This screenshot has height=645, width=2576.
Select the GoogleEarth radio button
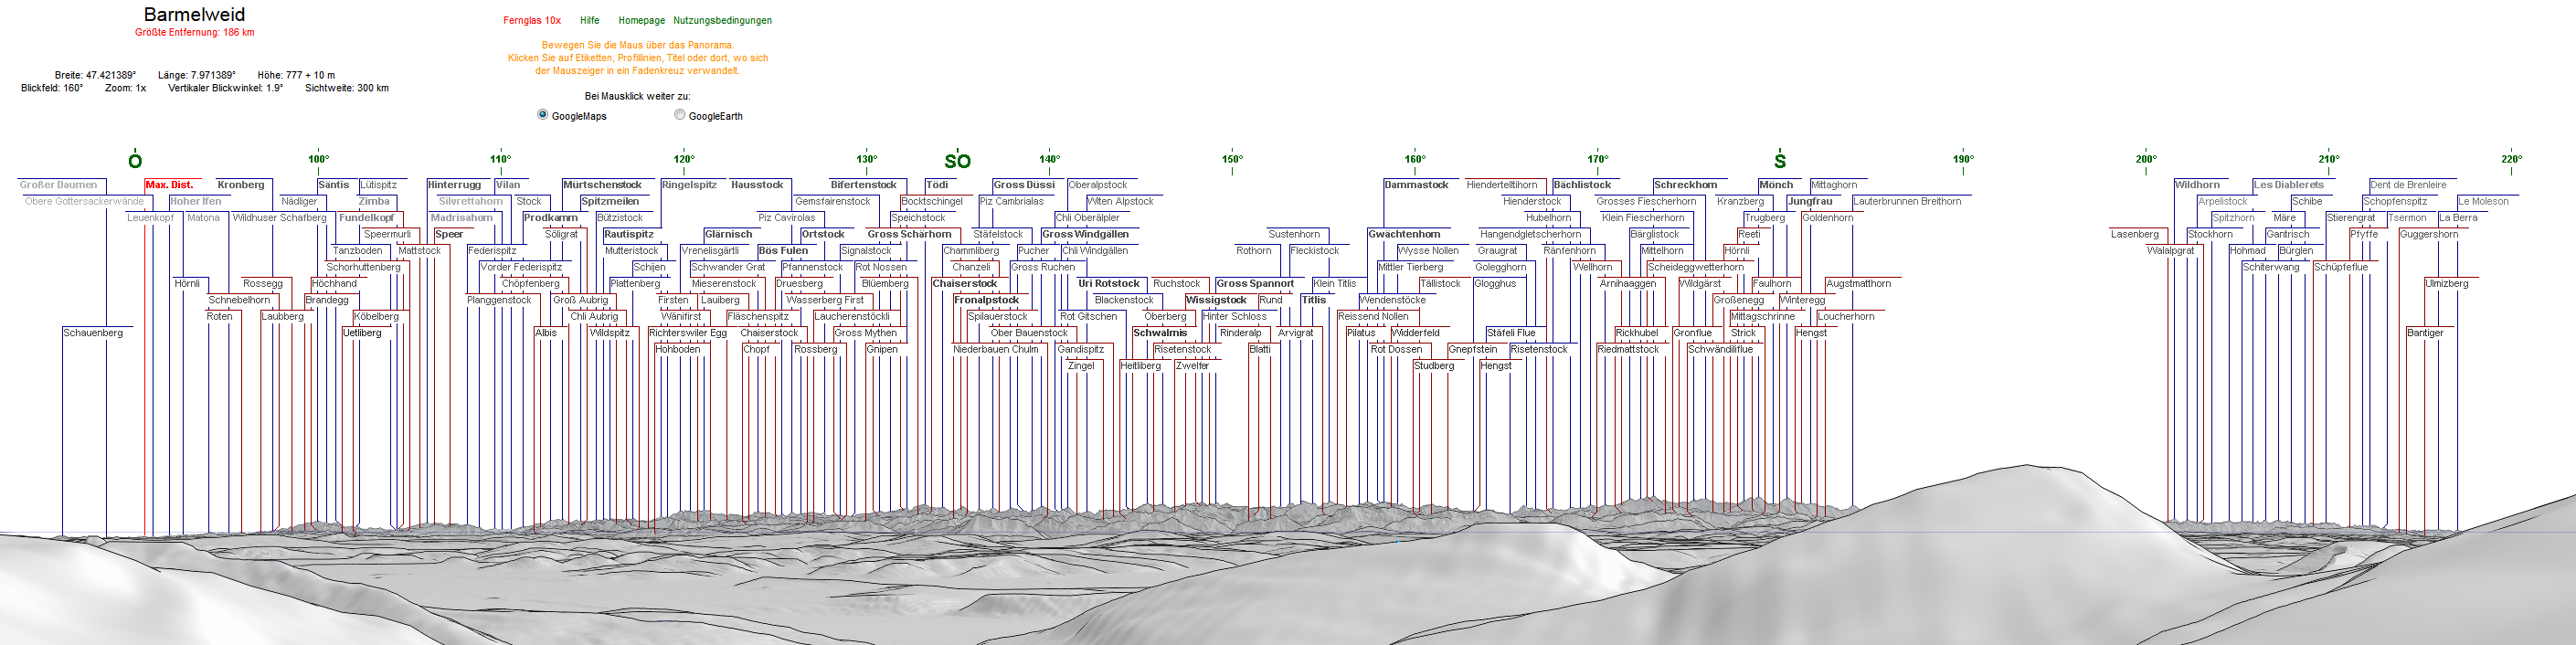680,115
